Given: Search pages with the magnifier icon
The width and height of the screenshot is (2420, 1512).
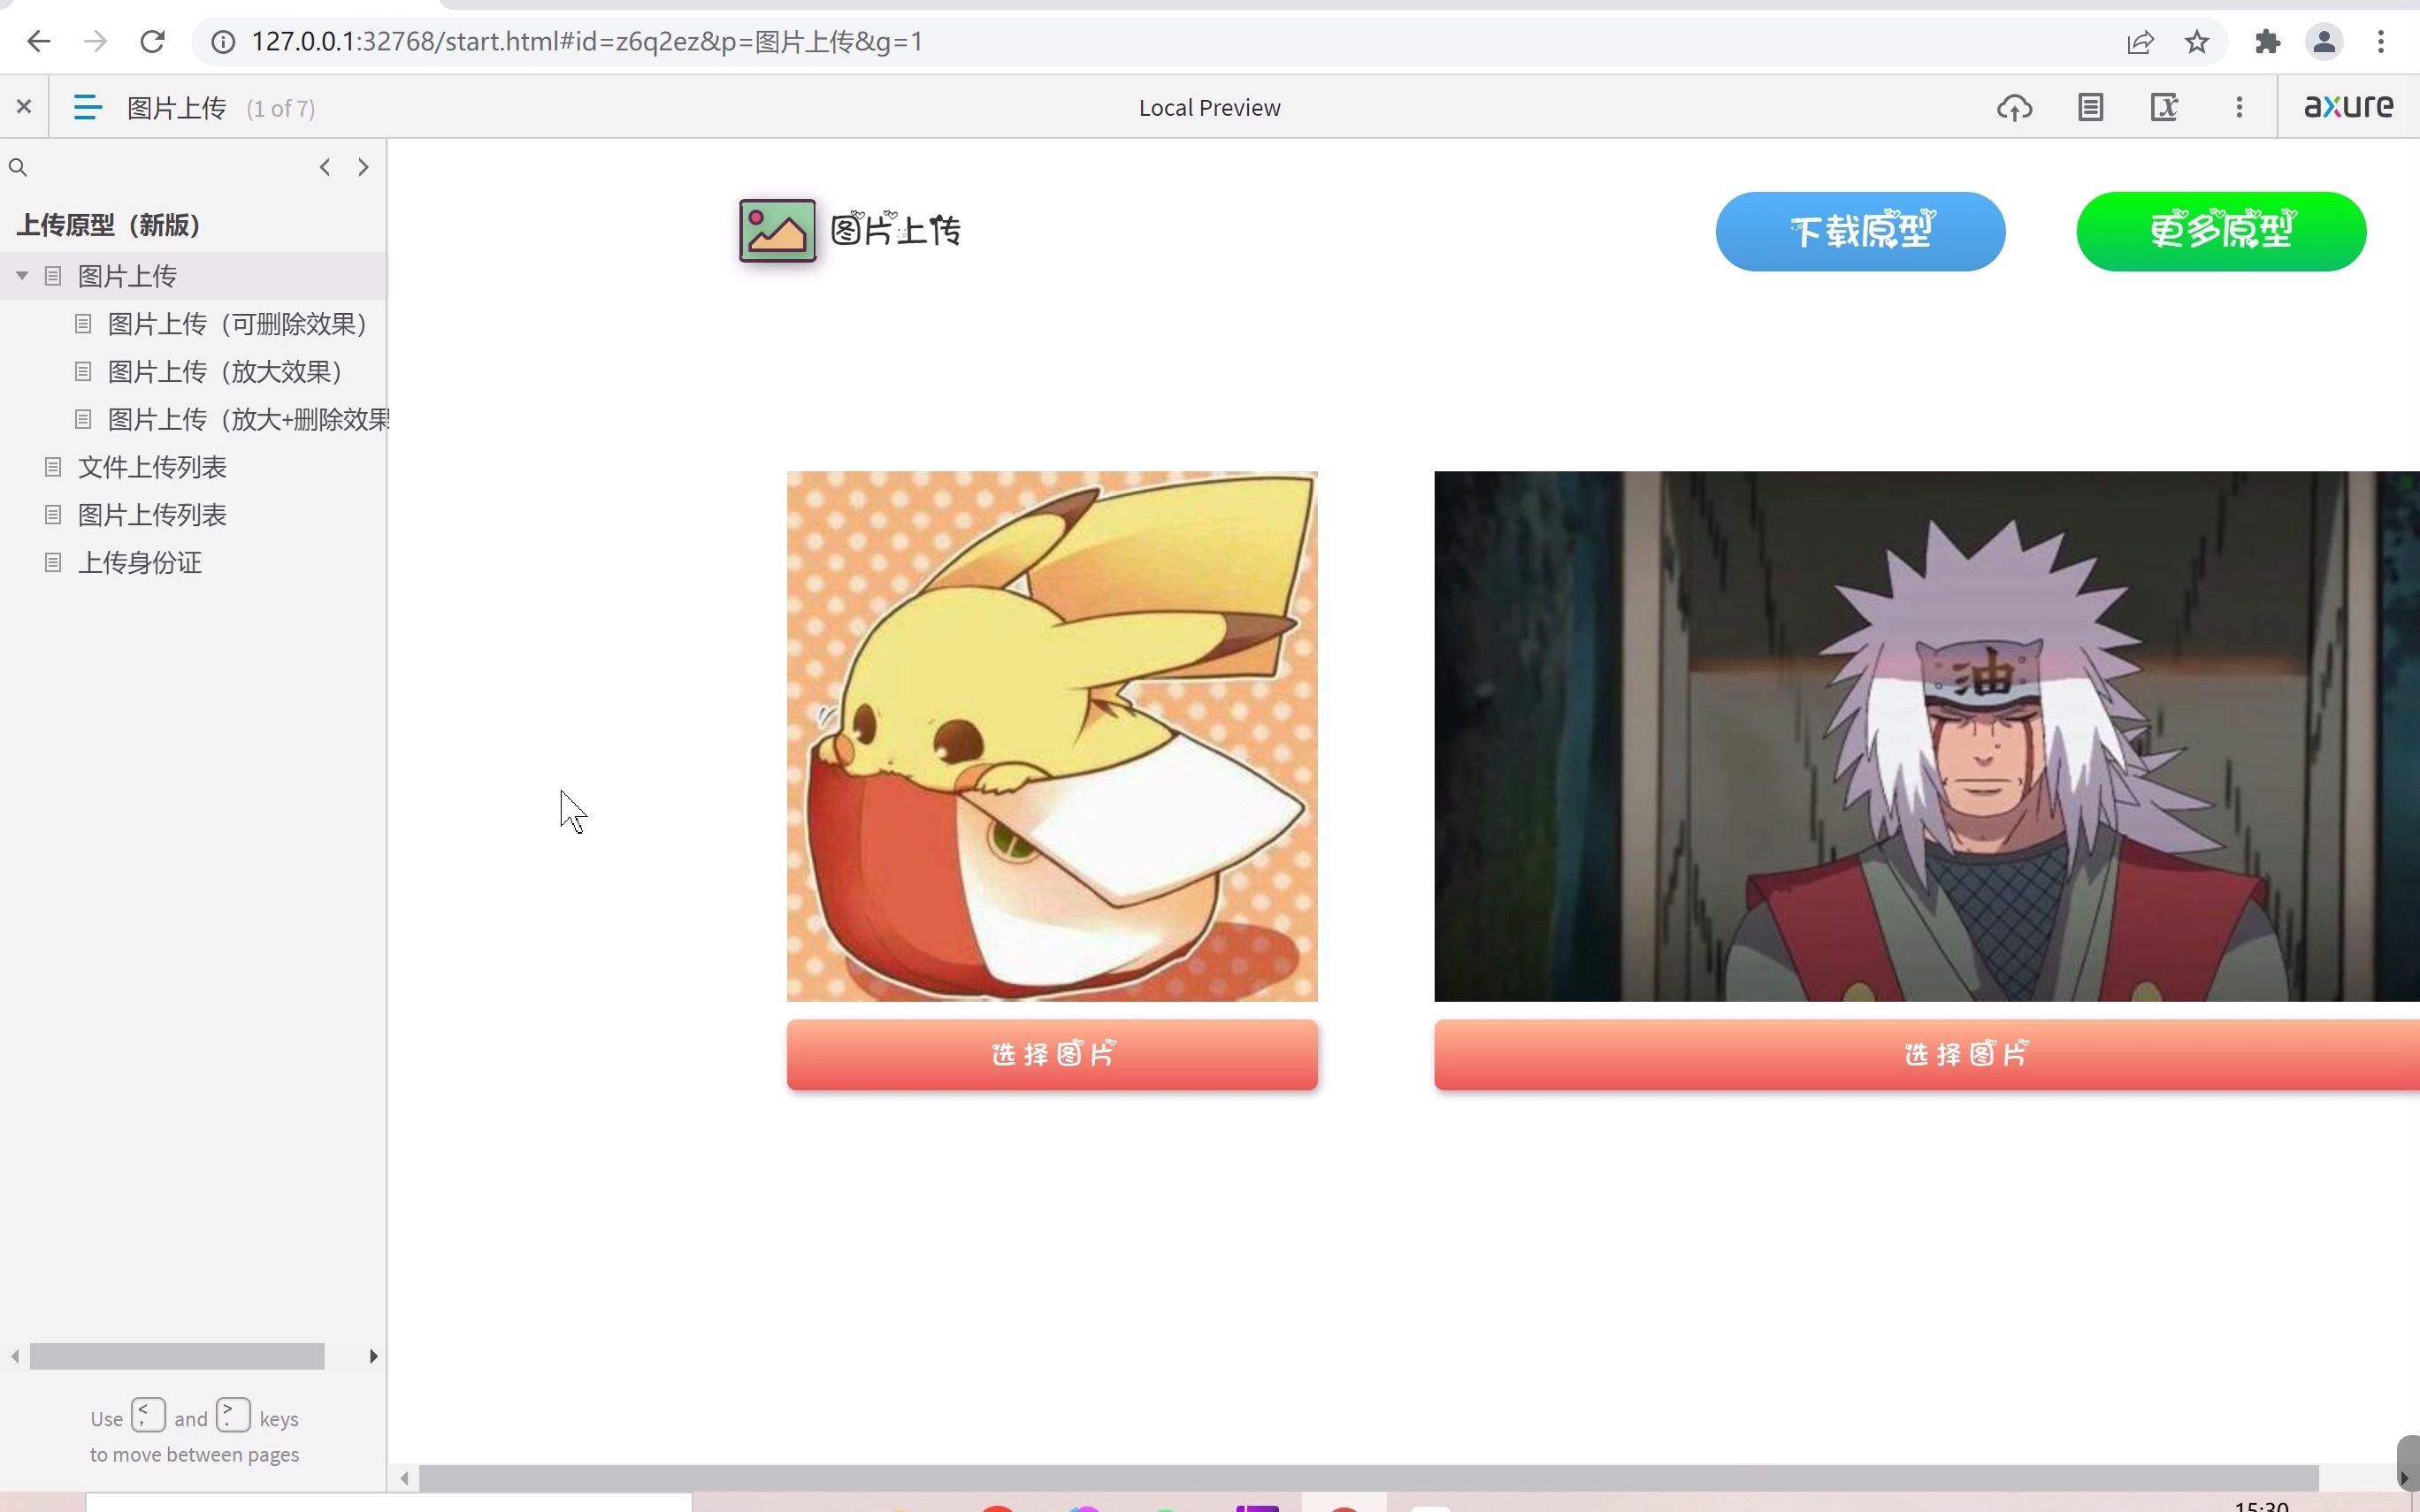Looking at the screenshot, I should pyautogui.click(x=18, y=167).
